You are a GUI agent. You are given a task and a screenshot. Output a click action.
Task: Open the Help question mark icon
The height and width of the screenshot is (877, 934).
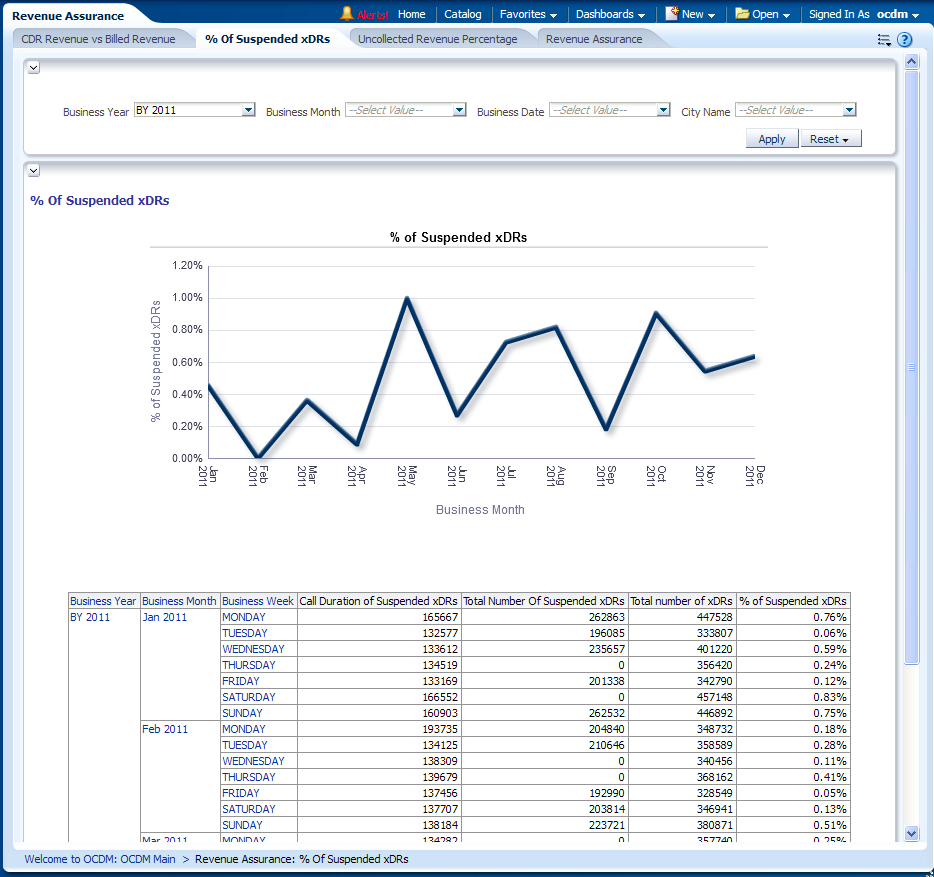click(x=904, y=40)
